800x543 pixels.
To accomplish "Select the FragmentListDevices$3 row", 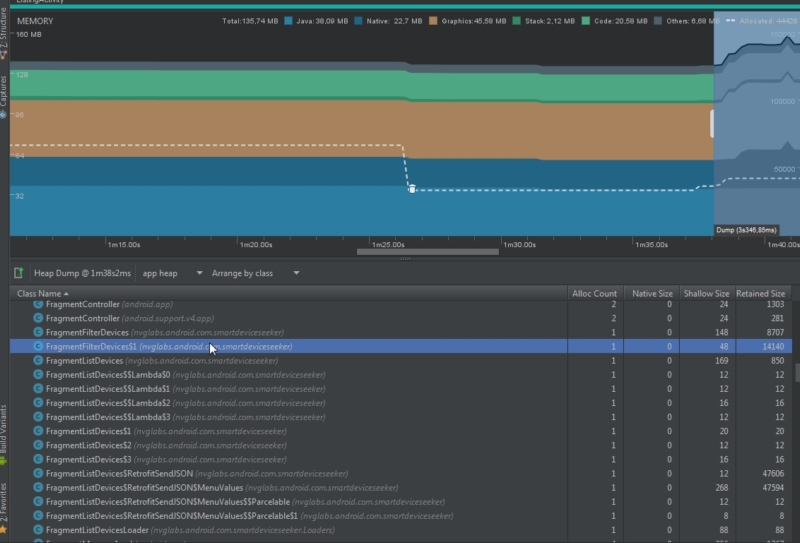I will click(401, 459).
